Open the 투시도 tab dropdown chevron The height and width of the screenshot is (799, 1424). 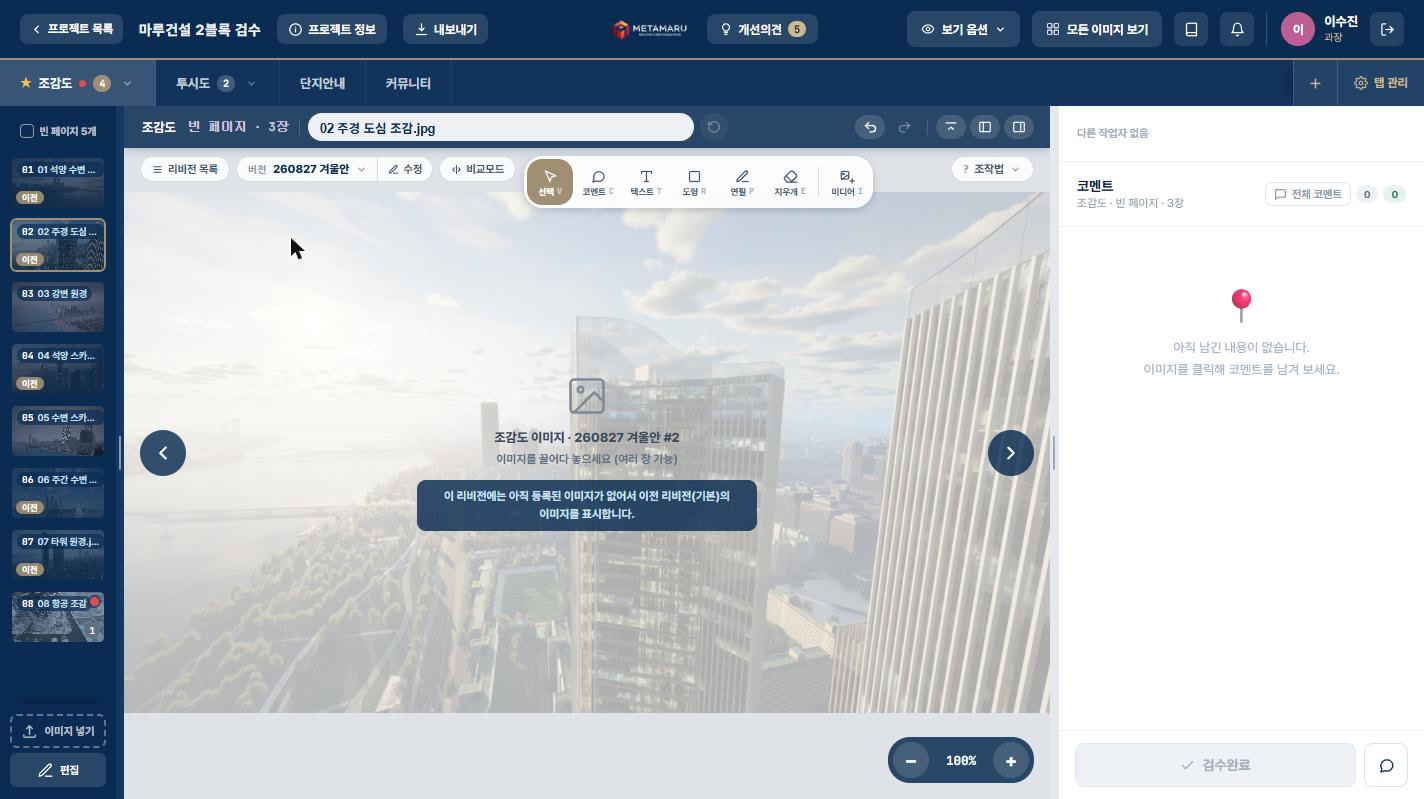251,83
